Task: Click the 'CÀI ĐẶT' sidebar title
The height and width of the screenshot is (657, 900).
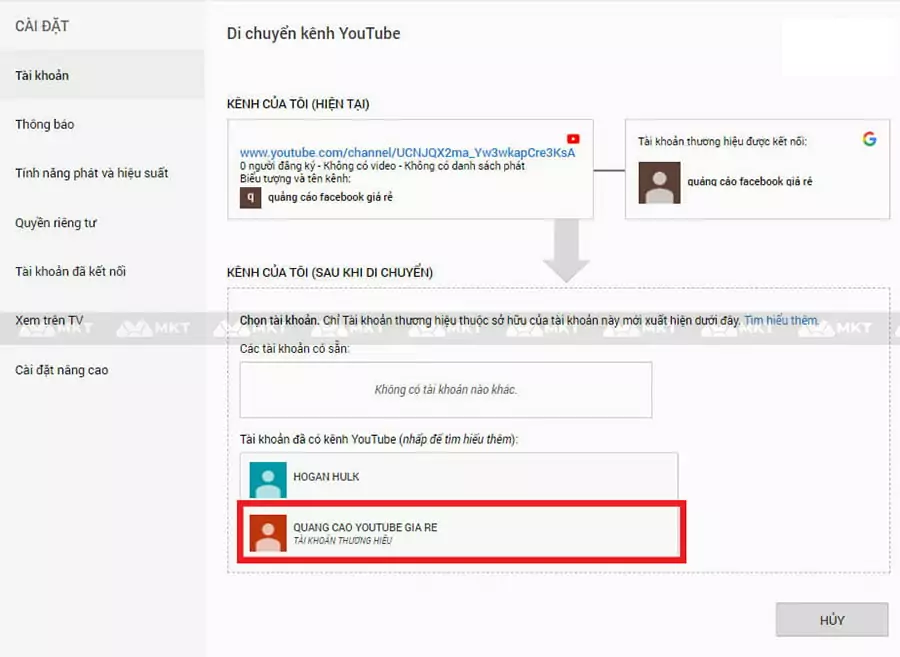Action: [42, 26]
